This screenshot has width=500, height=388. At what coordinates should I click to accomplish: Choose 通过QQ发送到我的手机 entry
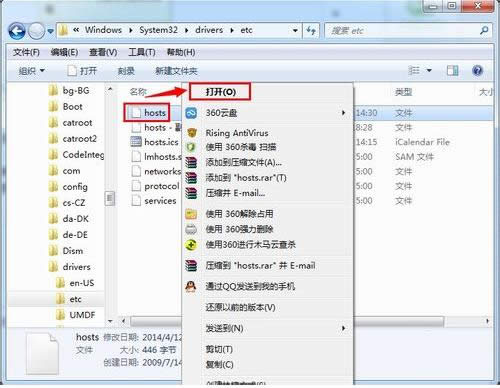point(268,286)
